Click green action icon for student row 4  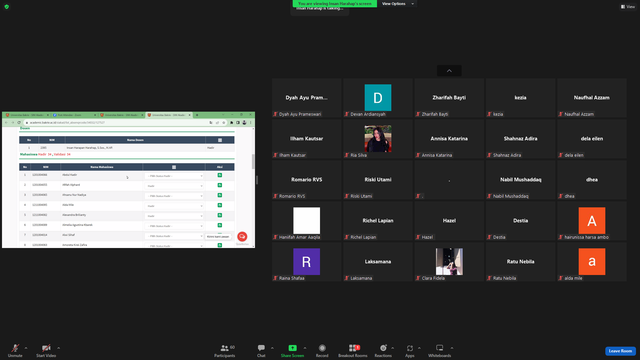tap(220, 205)
